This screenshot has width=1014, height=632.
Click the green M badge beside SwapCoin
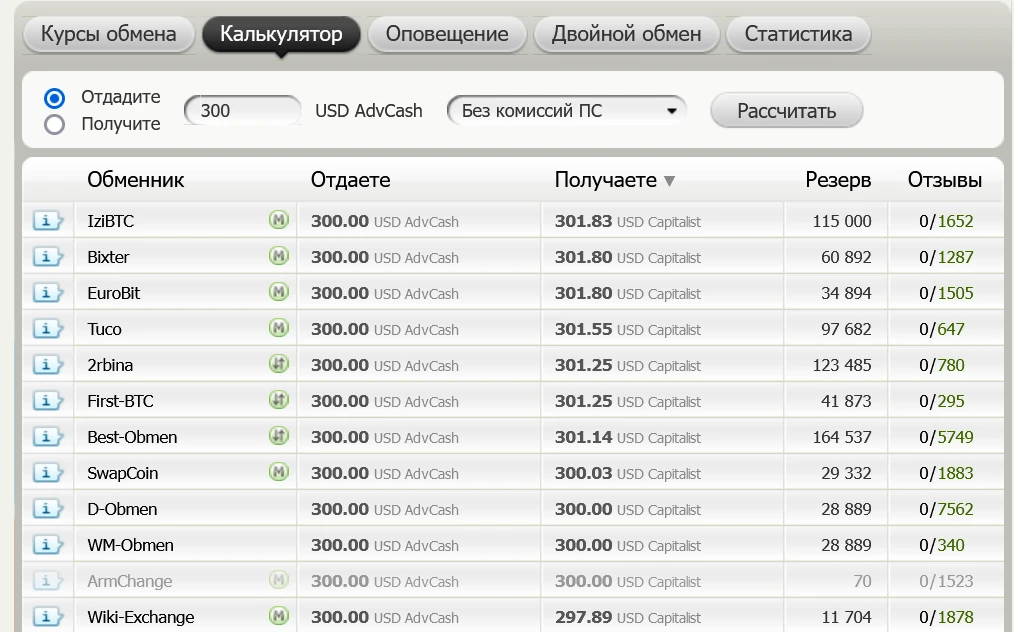[279, 472]
